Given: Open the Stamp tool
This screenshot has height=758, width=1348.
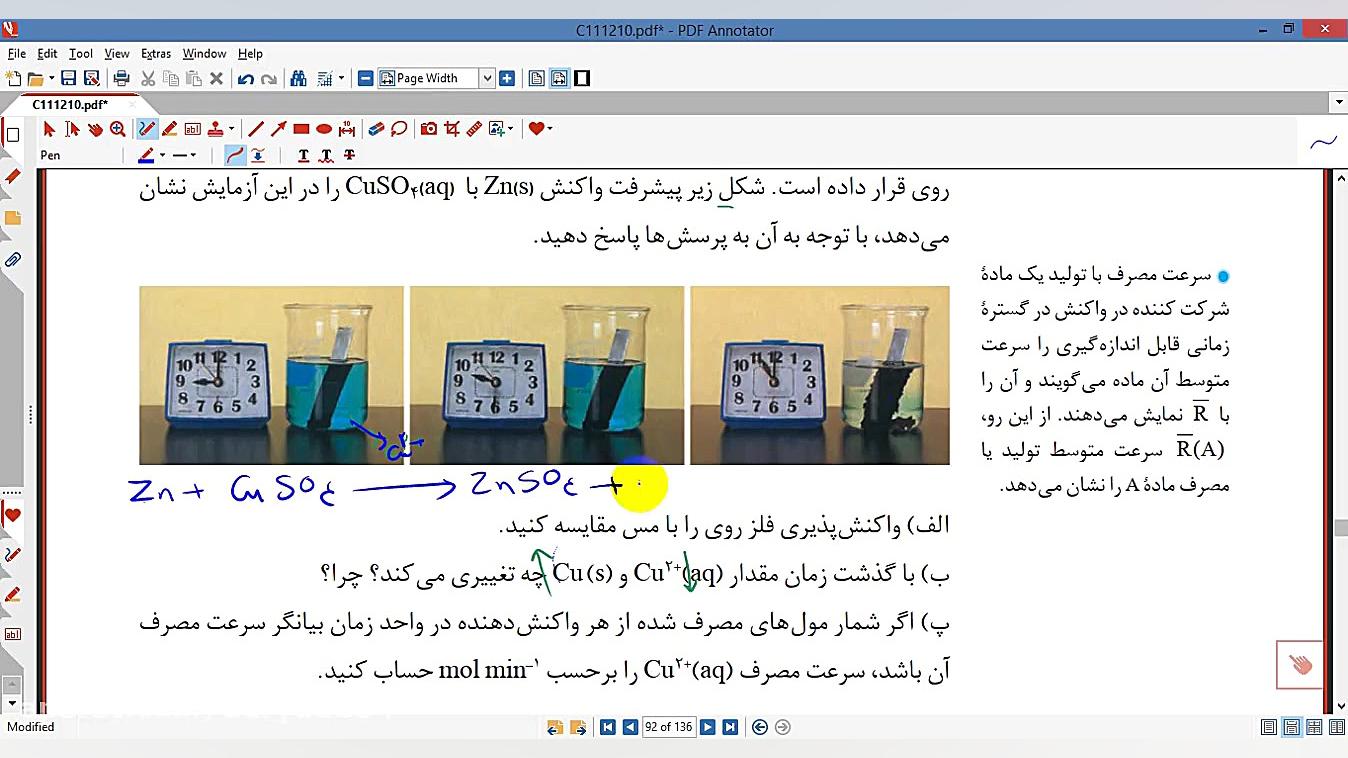Looking at the screenshot, I should (x=216, y=128).
